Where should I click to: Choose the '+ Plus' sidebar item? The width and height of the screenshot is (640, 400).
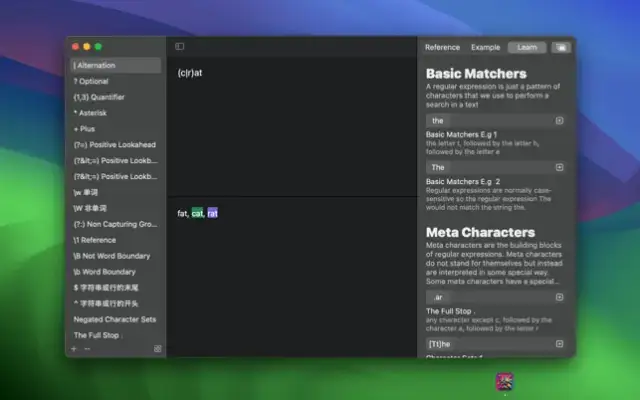(116, 129)
